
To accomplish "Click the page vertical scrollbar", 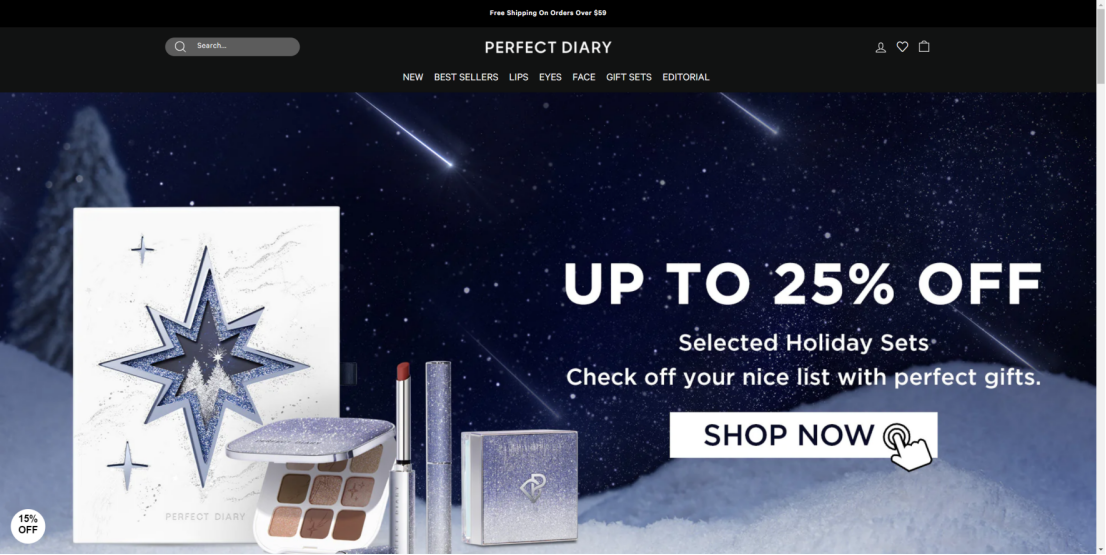I will point(1101,277).
